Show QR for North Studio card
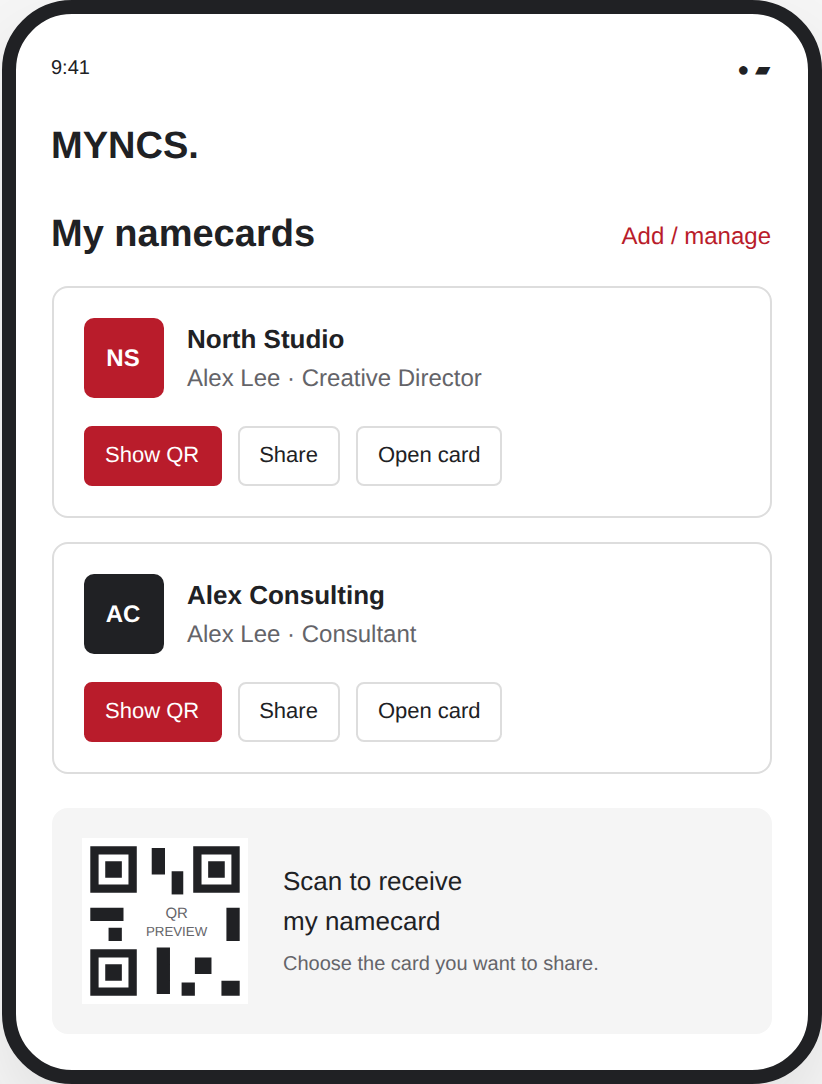Viewport: 822px width, 1084px height. click(153, 456)
